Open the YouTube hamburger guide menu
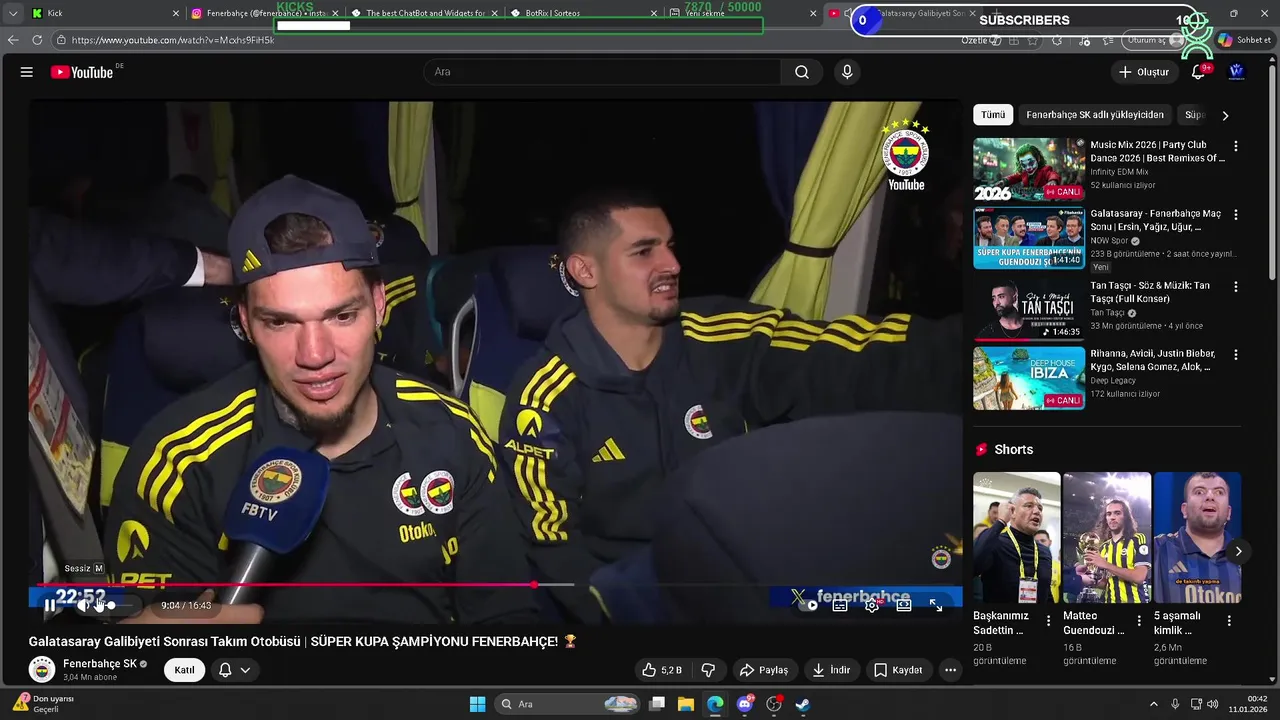The height and width of the screenshot is (720, 1280). click(27, 72)
